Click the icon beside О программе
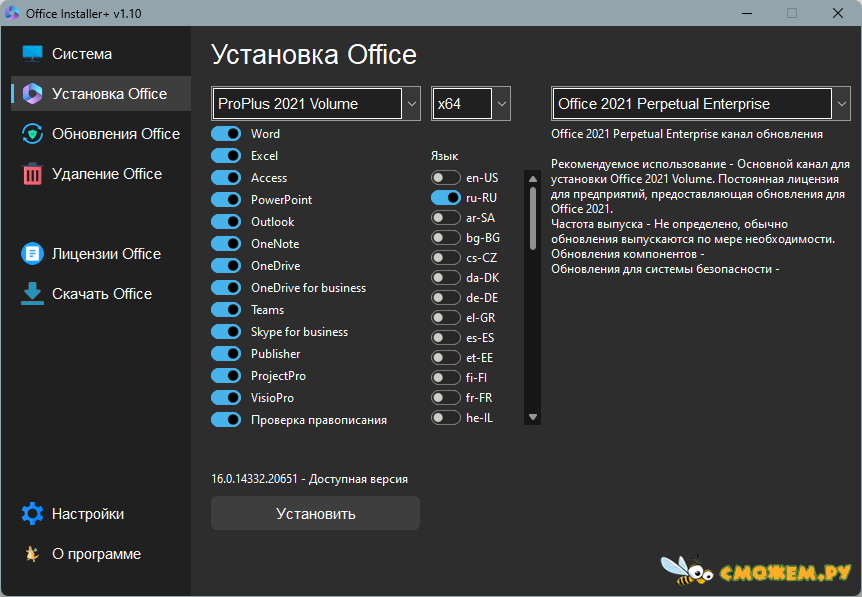Viewport: 862px width, 597px height. 32,554
